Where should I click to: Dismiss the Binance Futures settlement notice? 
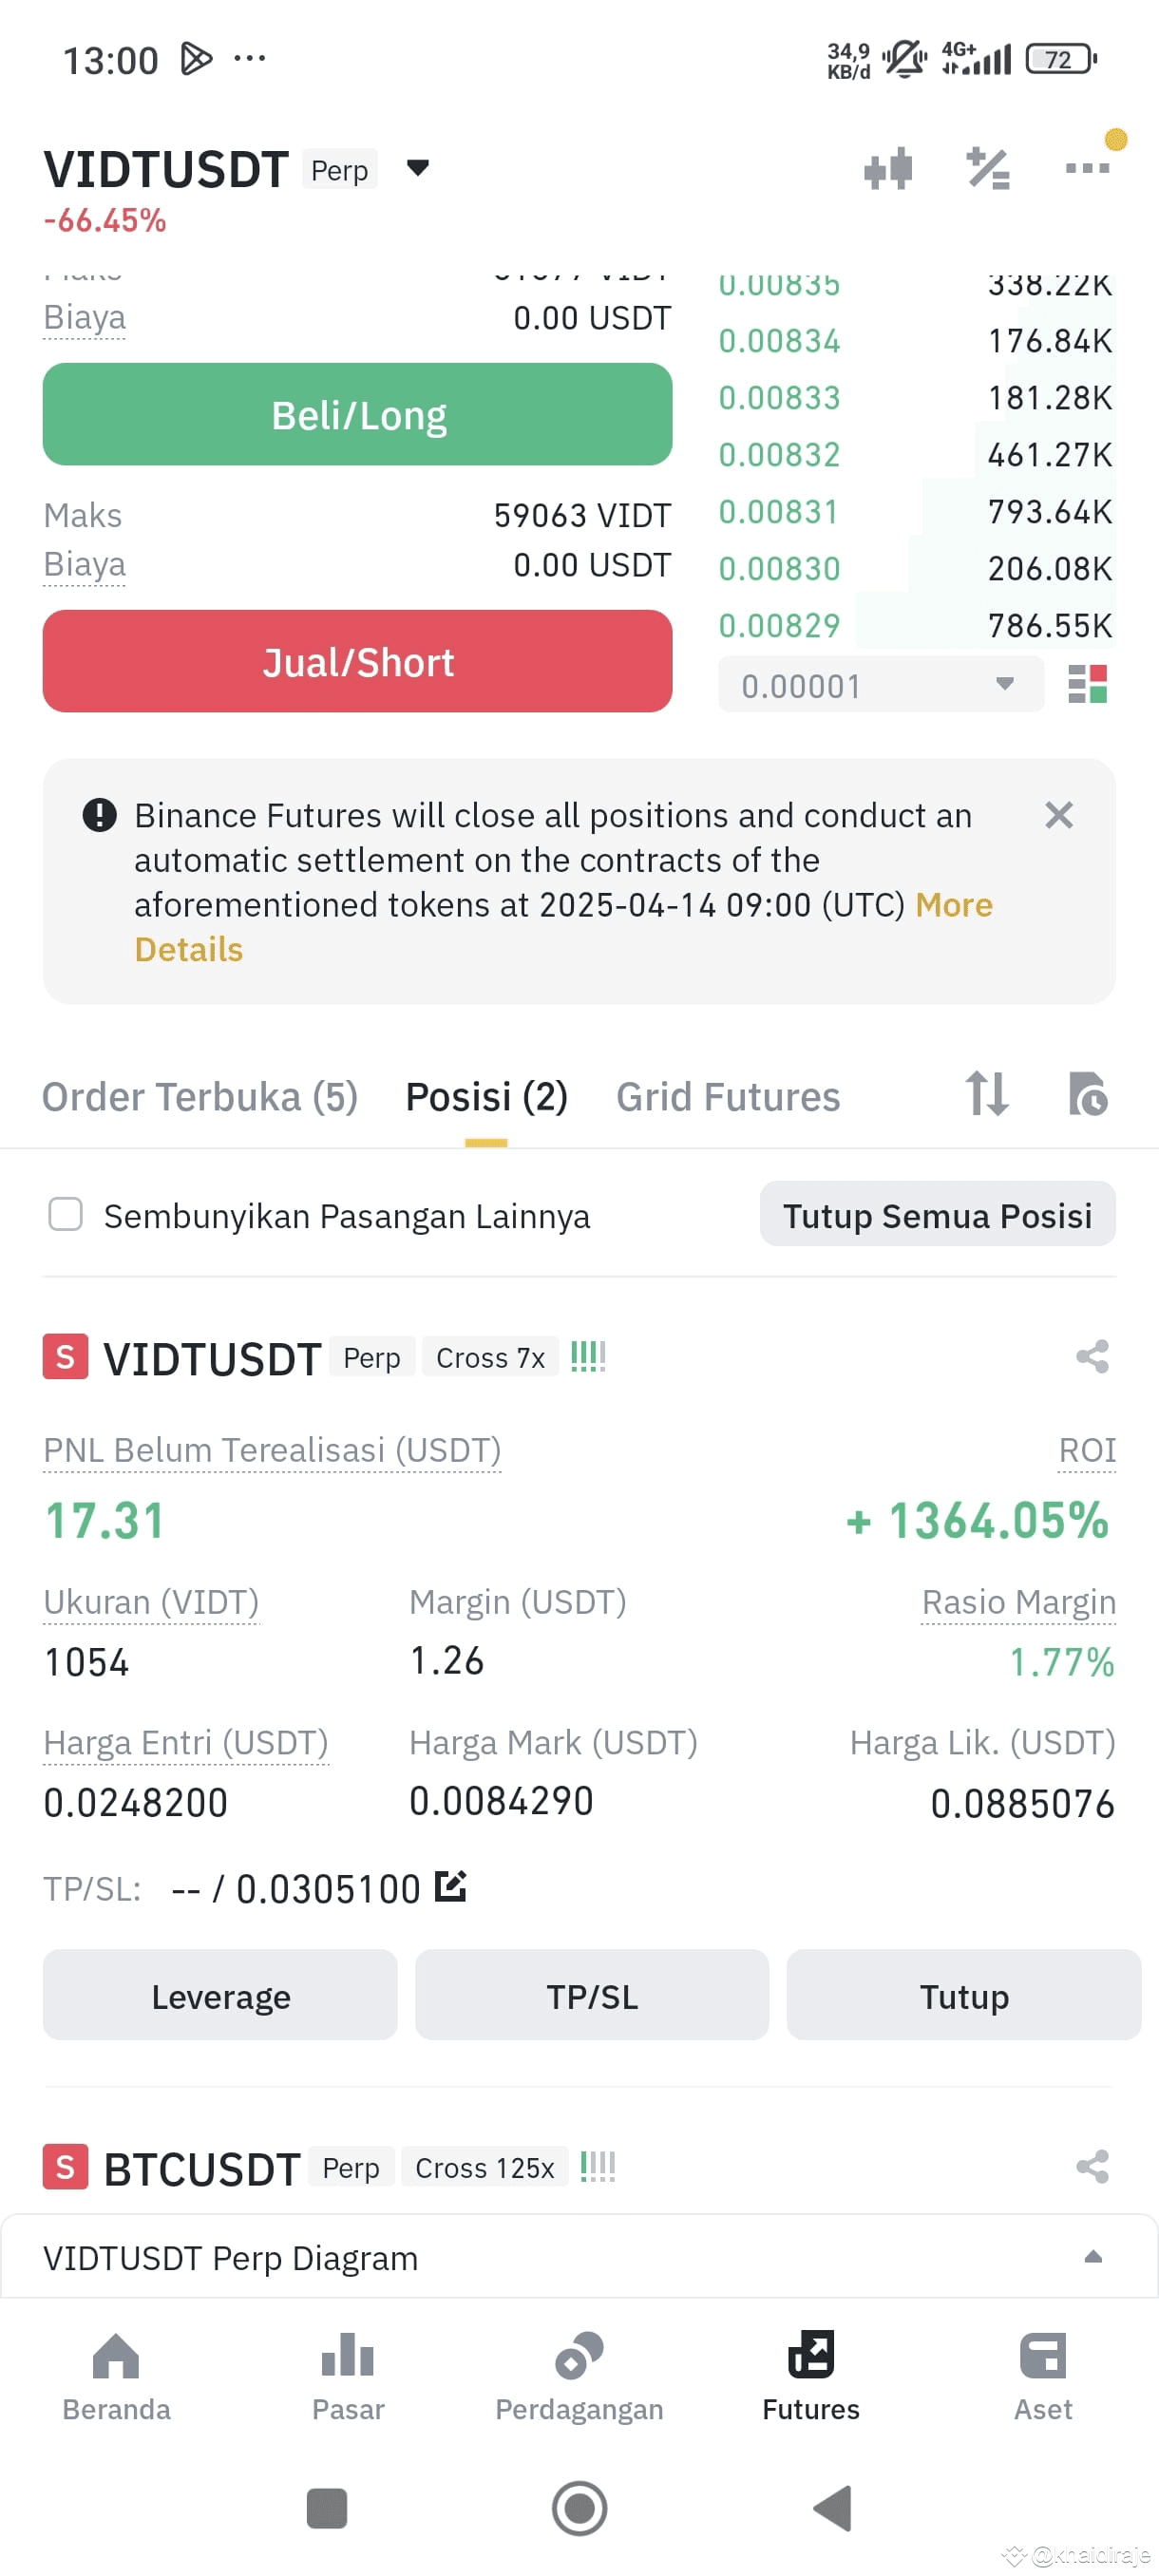(x=1059, y=815)
